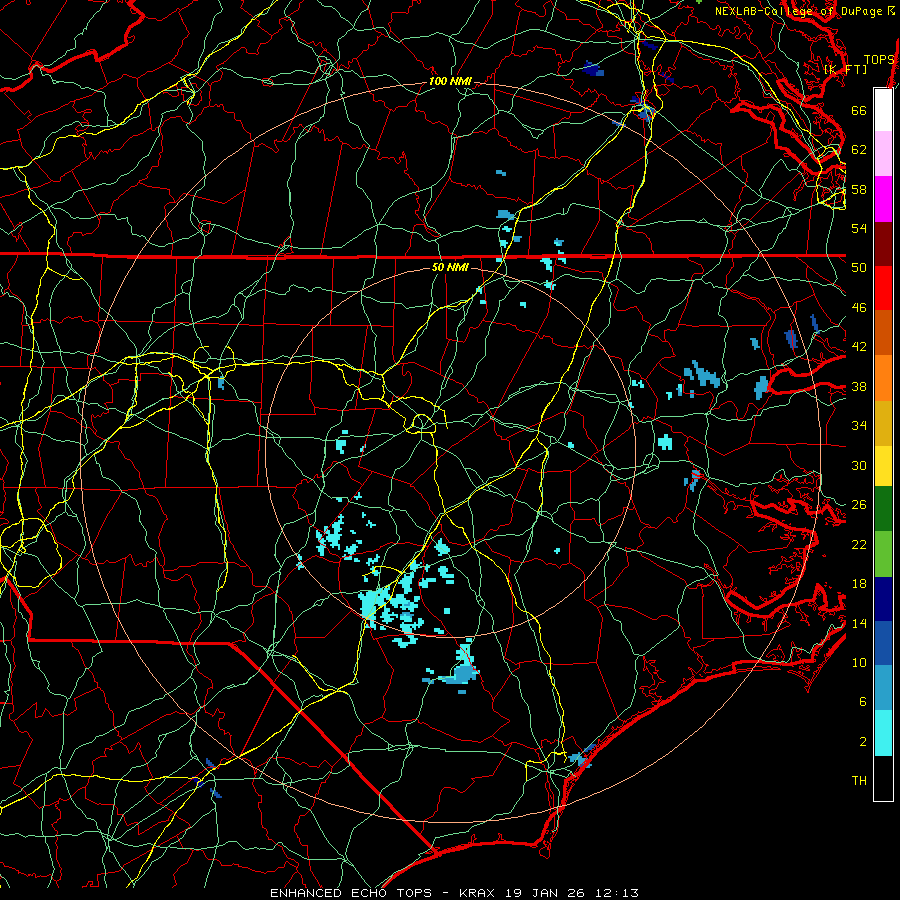
Task: Click the light pink legend swatch
Action: [883, 153]
